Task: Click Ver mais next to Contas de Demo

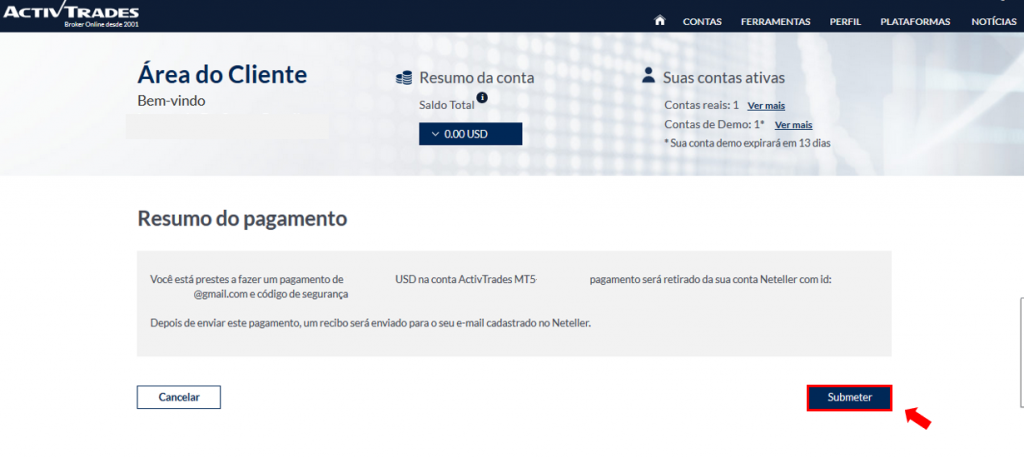Action: coord(793,125)
